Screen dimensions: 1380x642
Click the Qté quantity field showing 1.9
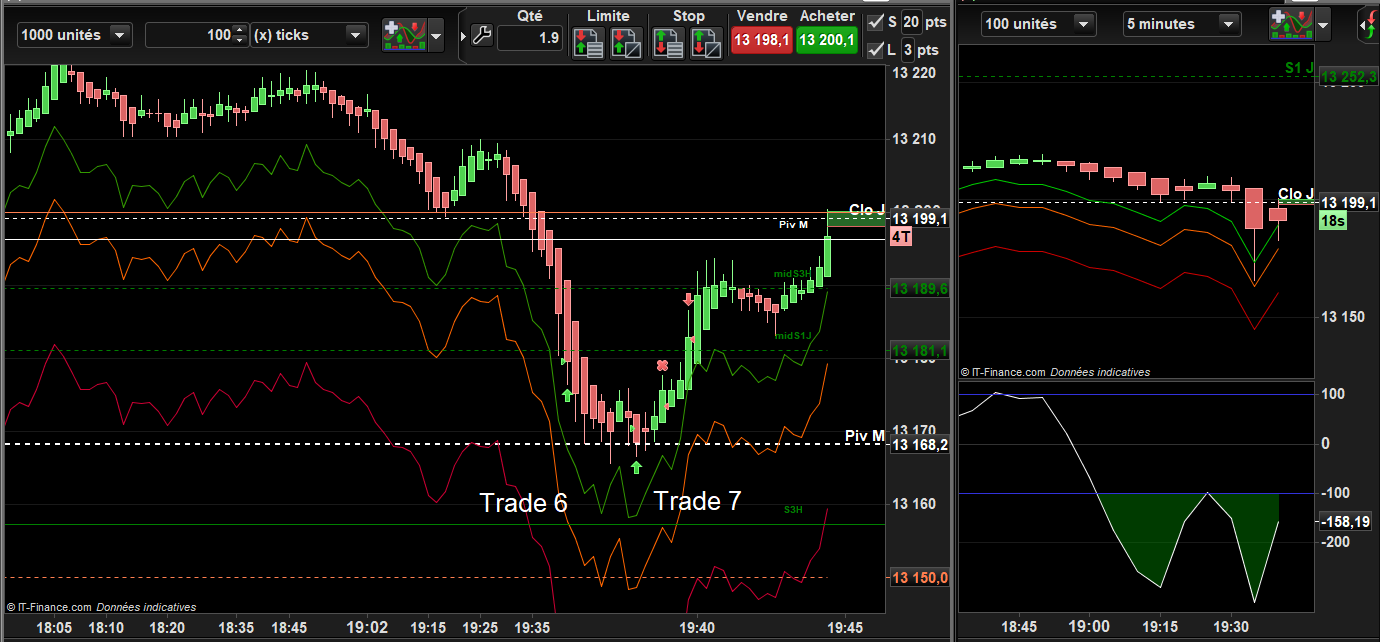click(529, 38)
